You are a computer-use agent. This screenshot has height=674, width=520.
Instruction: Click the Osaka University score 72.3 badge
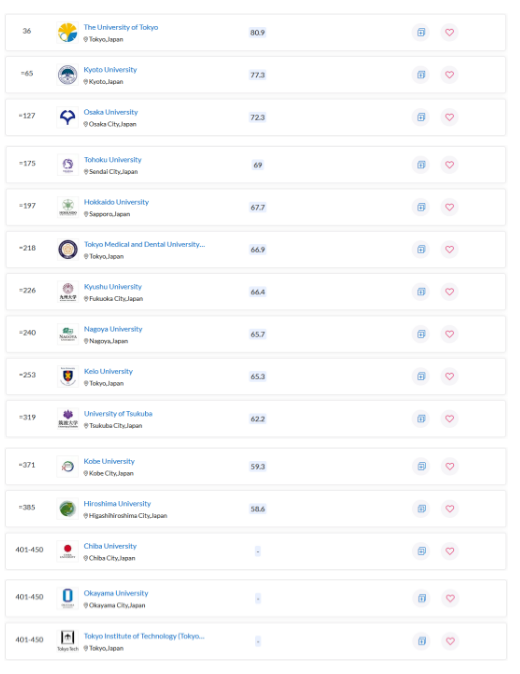[257, 117]
